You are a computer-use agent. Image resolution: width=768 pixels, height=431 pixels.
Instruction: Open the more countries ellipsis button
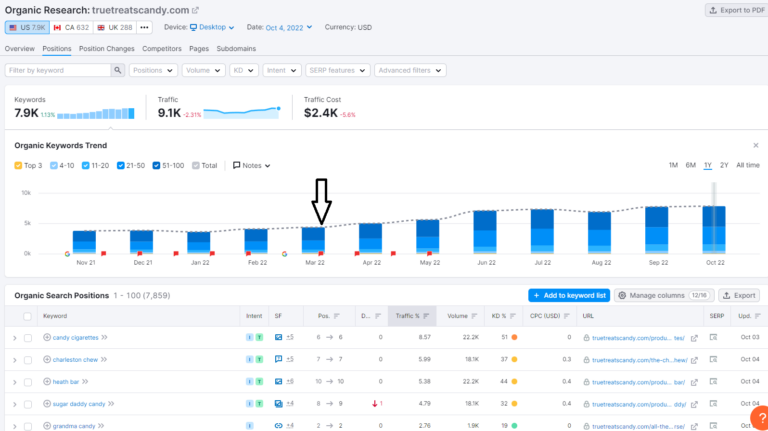coord(144,27)
